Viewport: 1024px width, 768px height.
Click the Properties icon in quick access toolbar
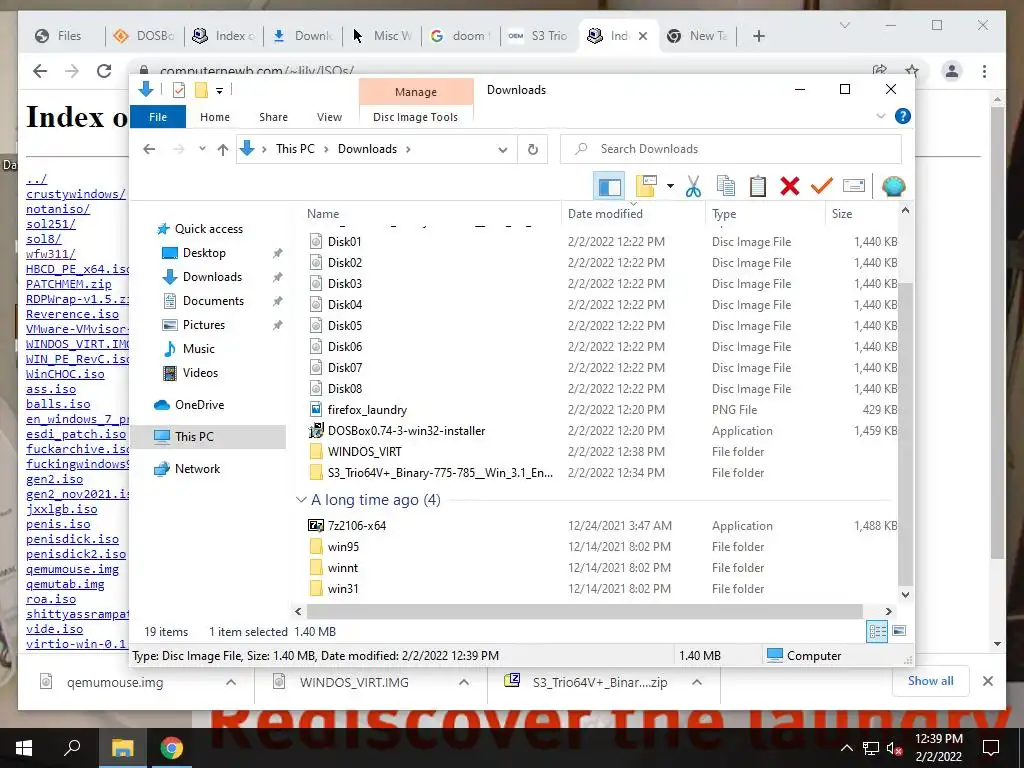point(178,90)
